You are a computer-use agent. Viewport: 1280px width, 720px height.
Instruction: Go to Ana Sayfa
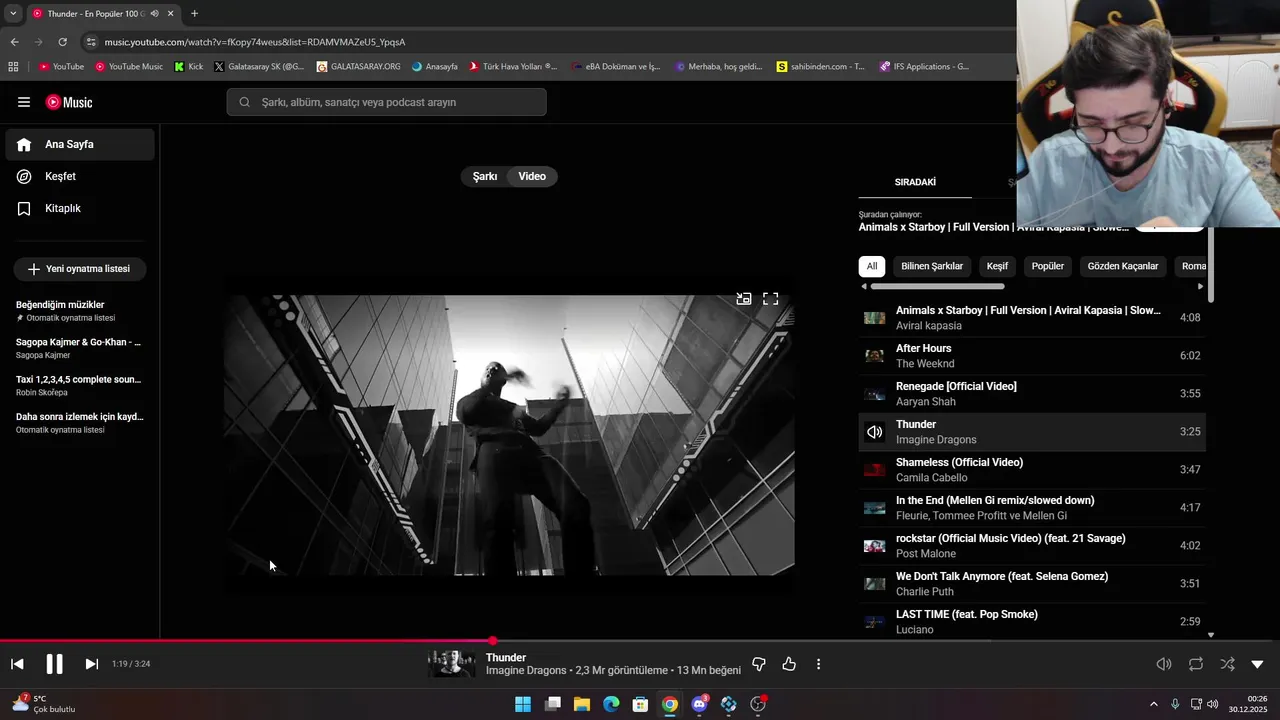click(80, 144)
